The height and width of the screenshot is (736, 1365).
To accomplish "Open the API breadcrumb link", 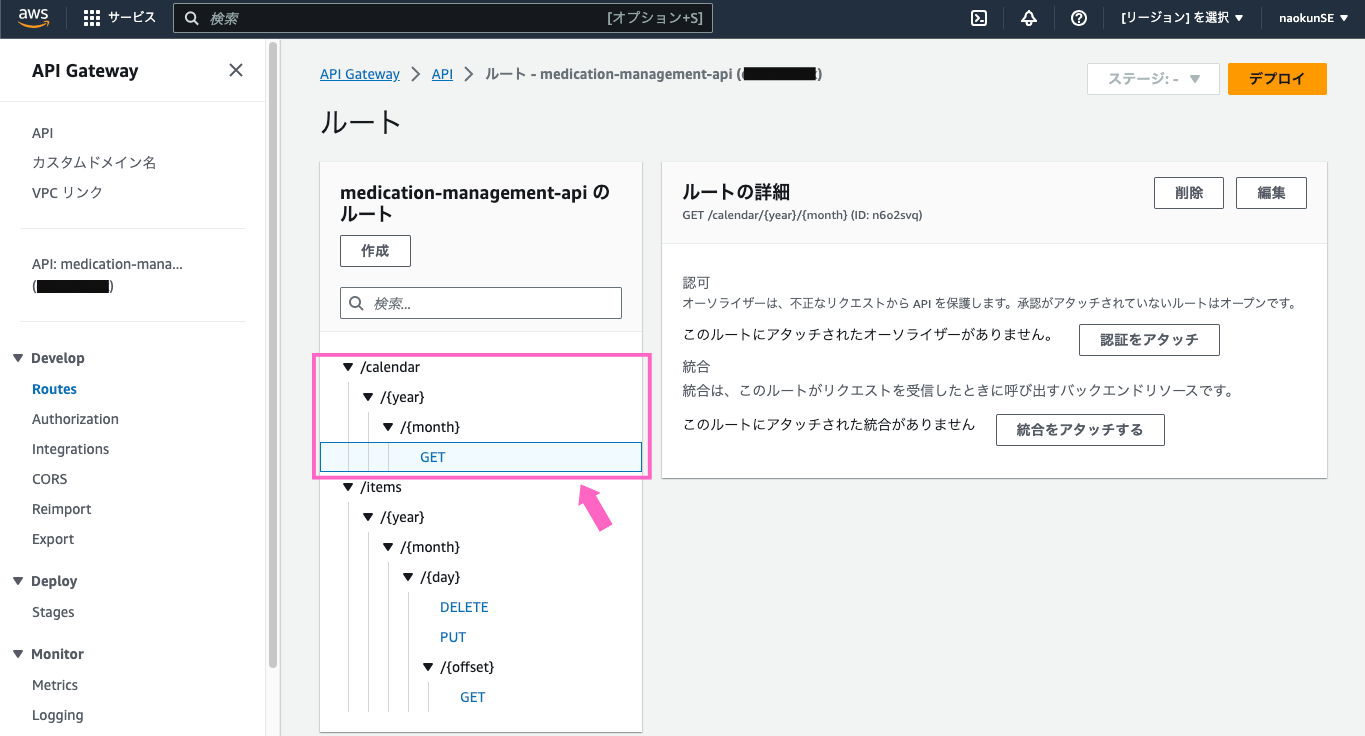I will [442, 74].
